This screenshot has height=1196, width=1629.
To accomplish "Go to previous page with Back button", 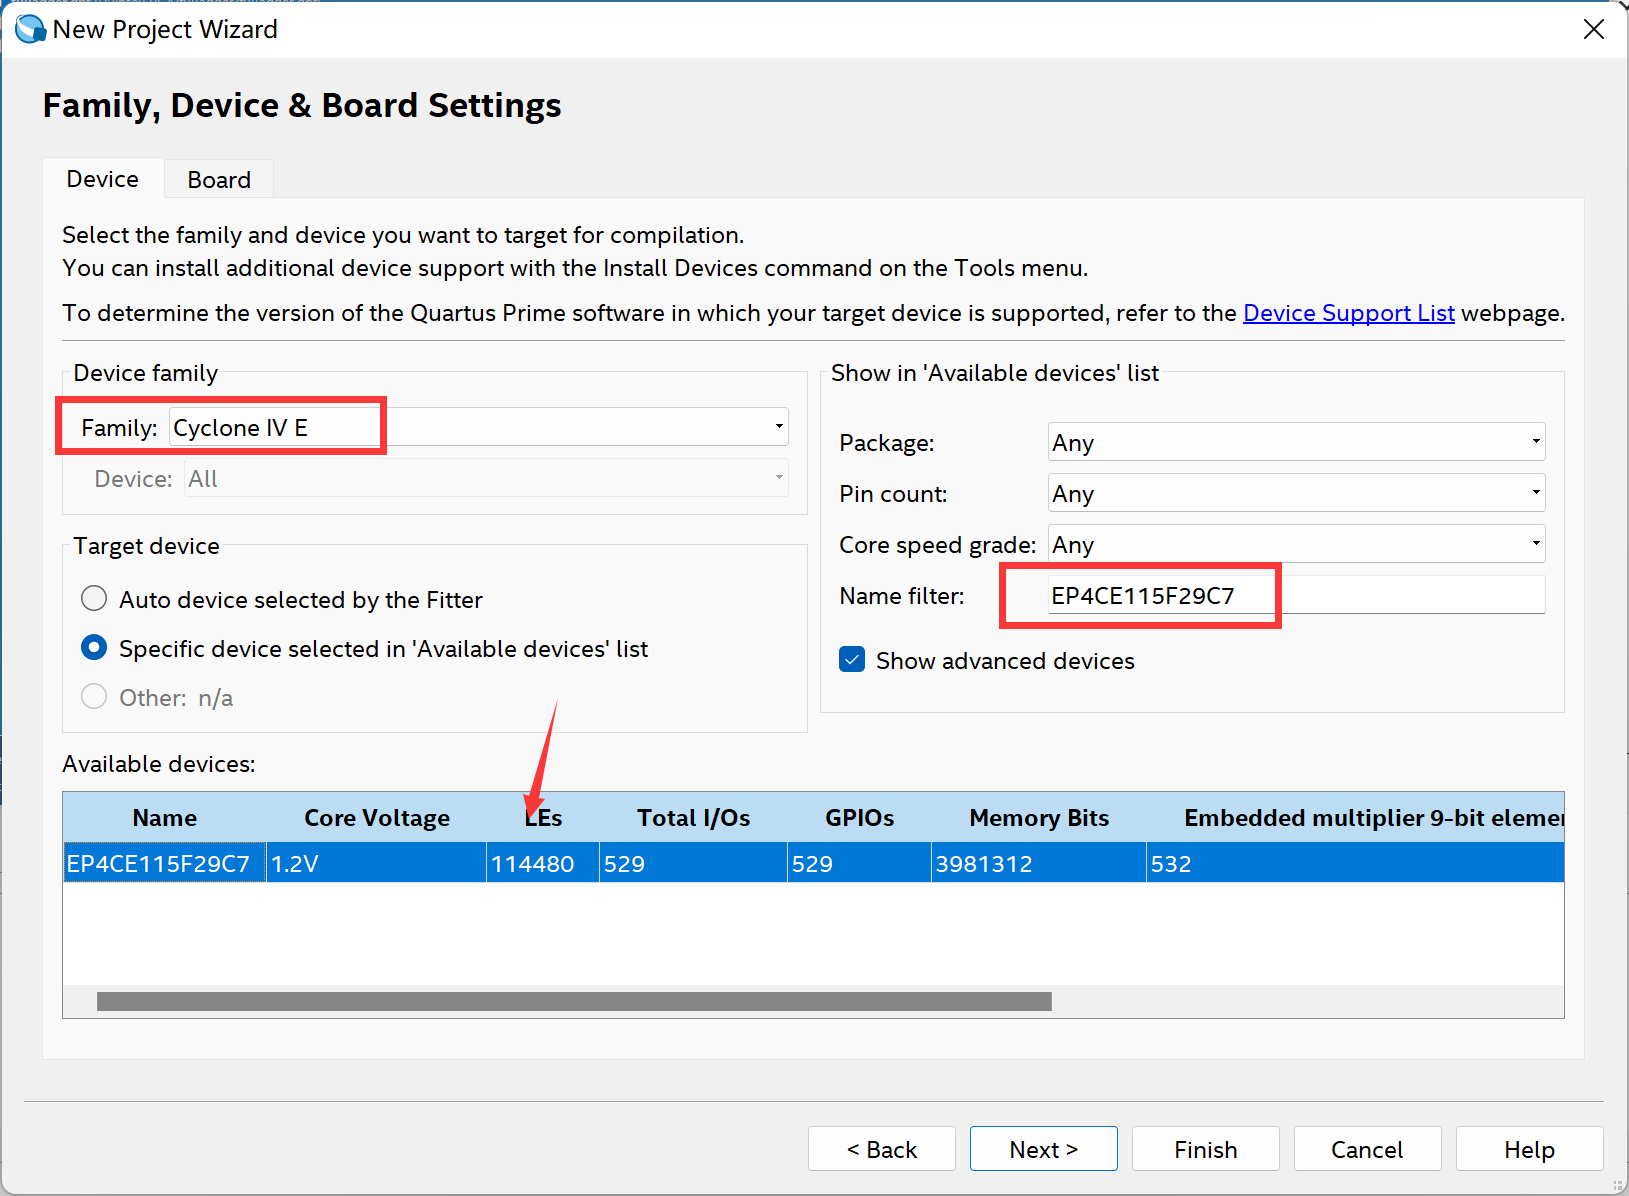I will coord(882,1149).
